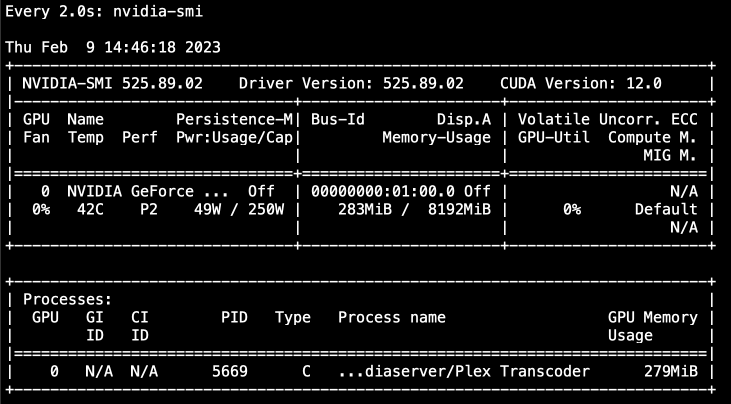Viewport: 731px width, 404px height.
Task: Click the memory usage '283MiB / 8192MiB'
Action: (414, 209)
